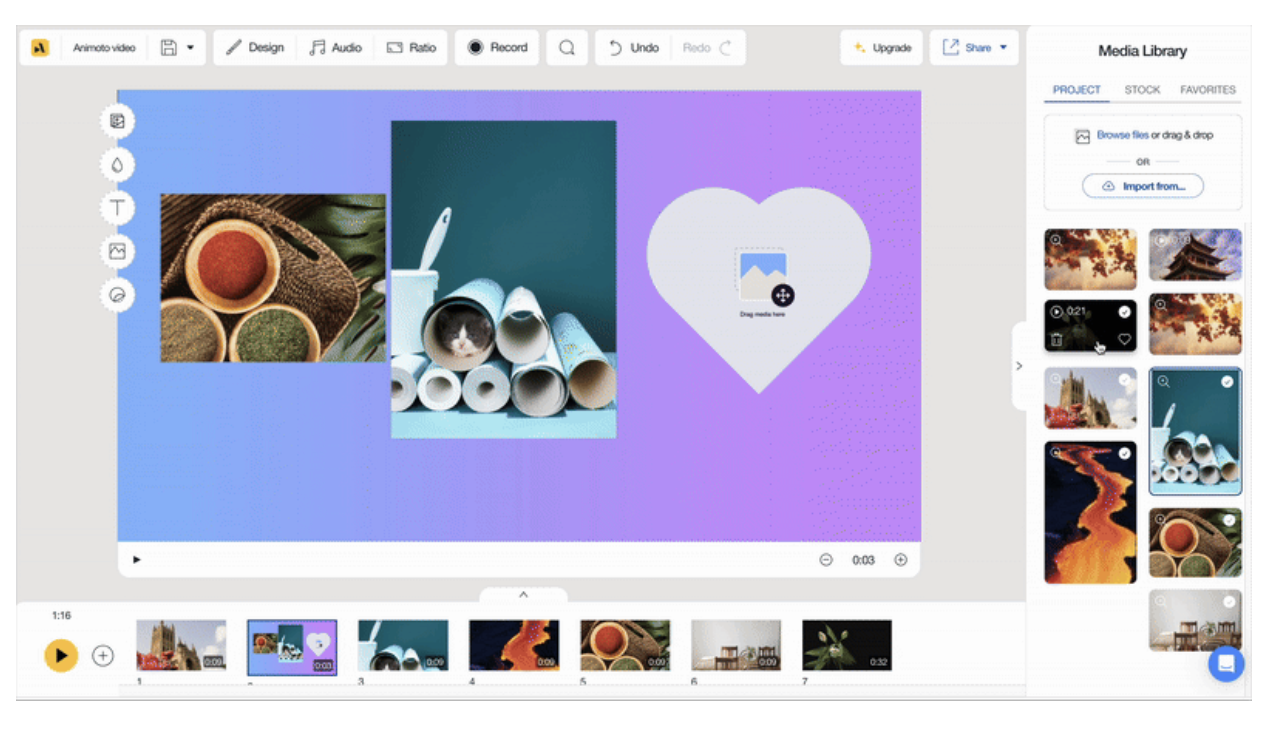Toggle checkmark on the cat rolls thumbnail
This screenshot has width=1286, height=734.
click(1227, 382)
